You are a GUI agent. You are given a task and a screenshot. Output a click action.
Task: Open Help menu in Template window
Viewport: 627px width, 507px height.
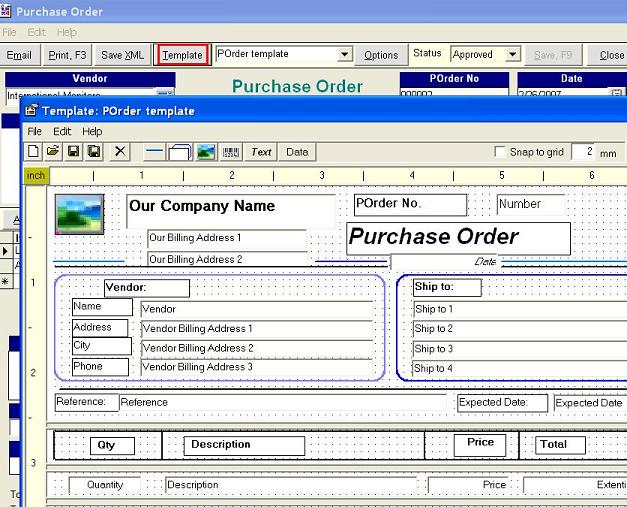click(x=92, y=132)
